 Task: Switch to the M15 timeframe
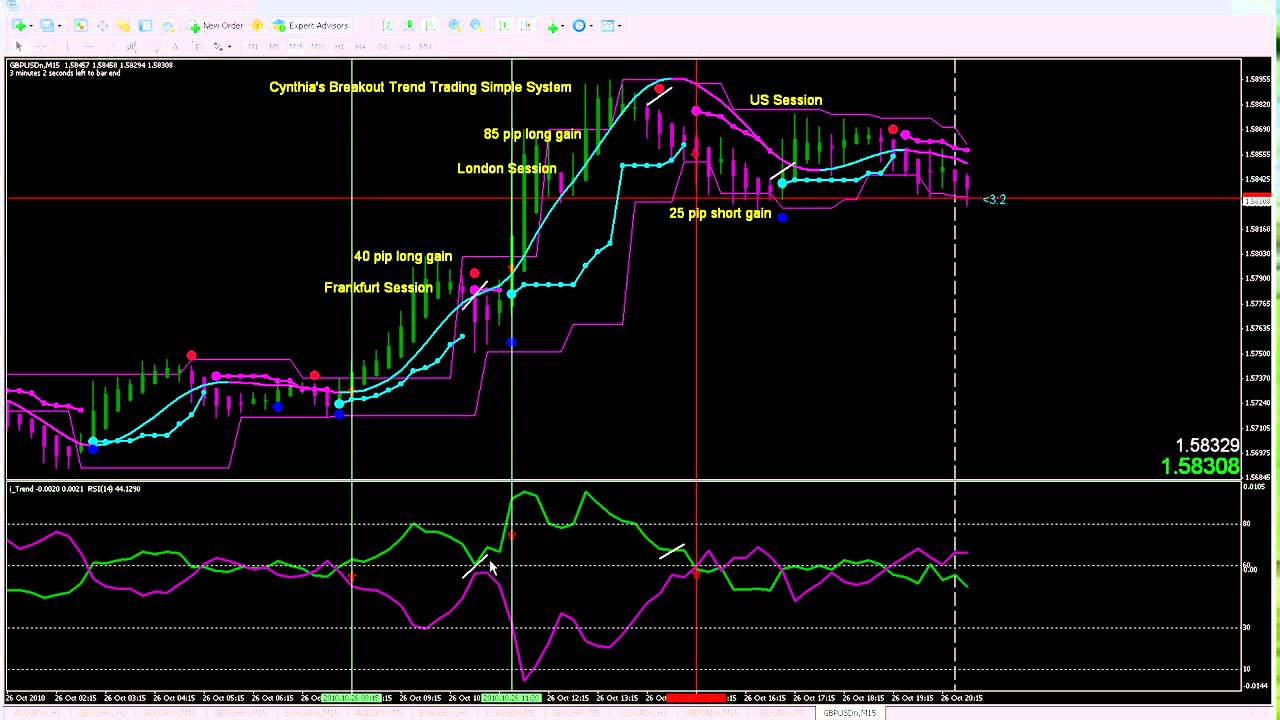[297, 47]
